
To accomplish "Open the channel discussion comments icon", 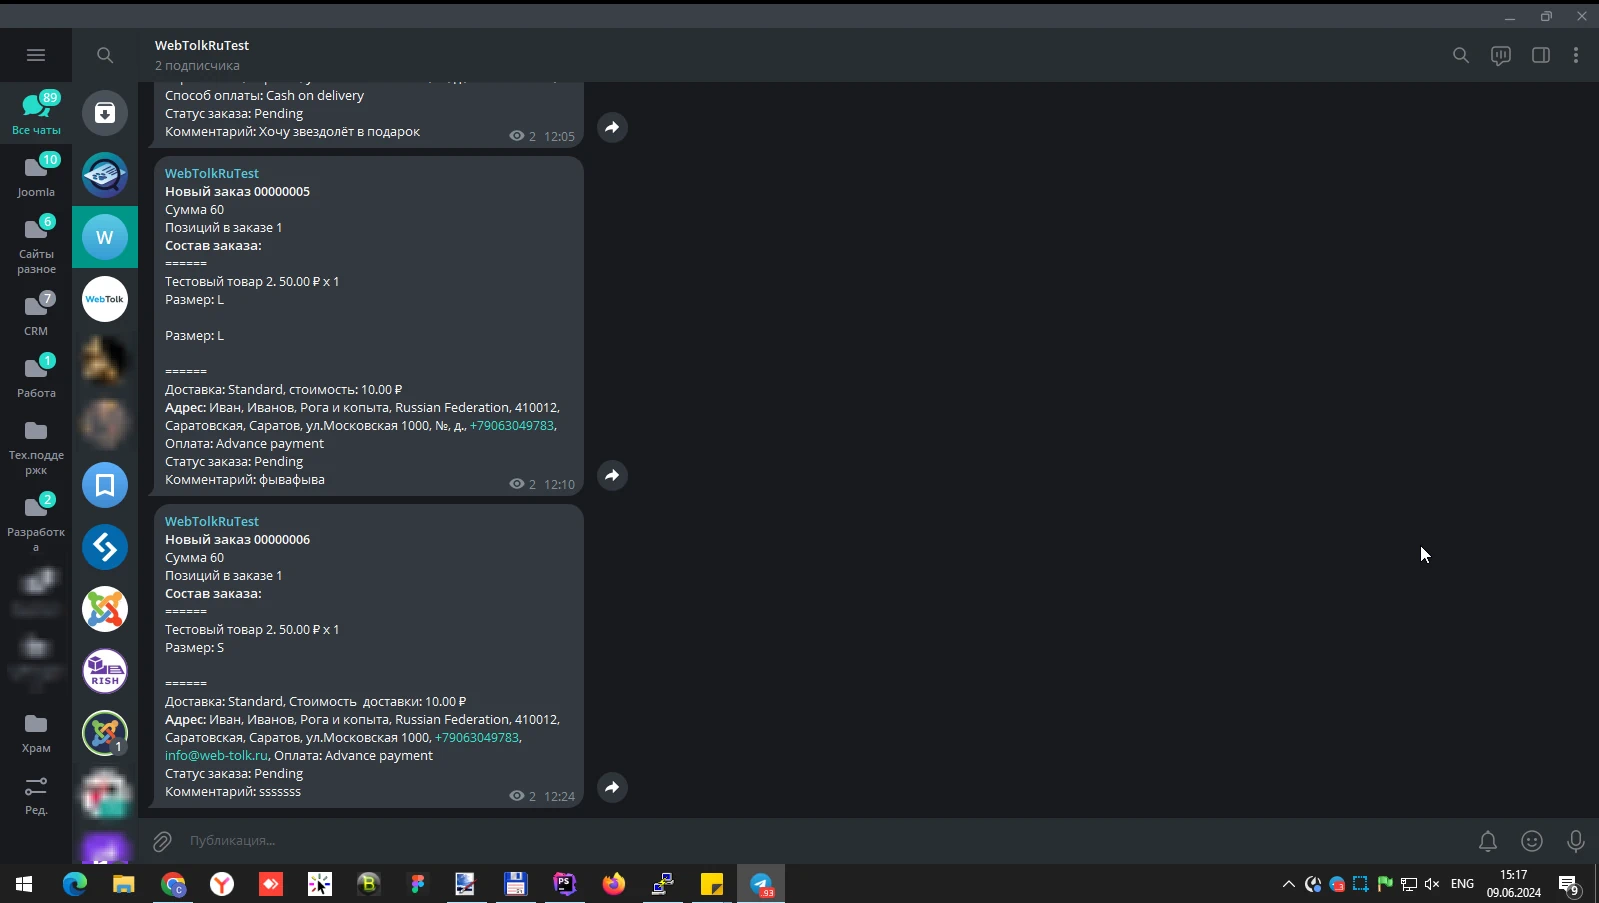I will tap(1500, 55).
